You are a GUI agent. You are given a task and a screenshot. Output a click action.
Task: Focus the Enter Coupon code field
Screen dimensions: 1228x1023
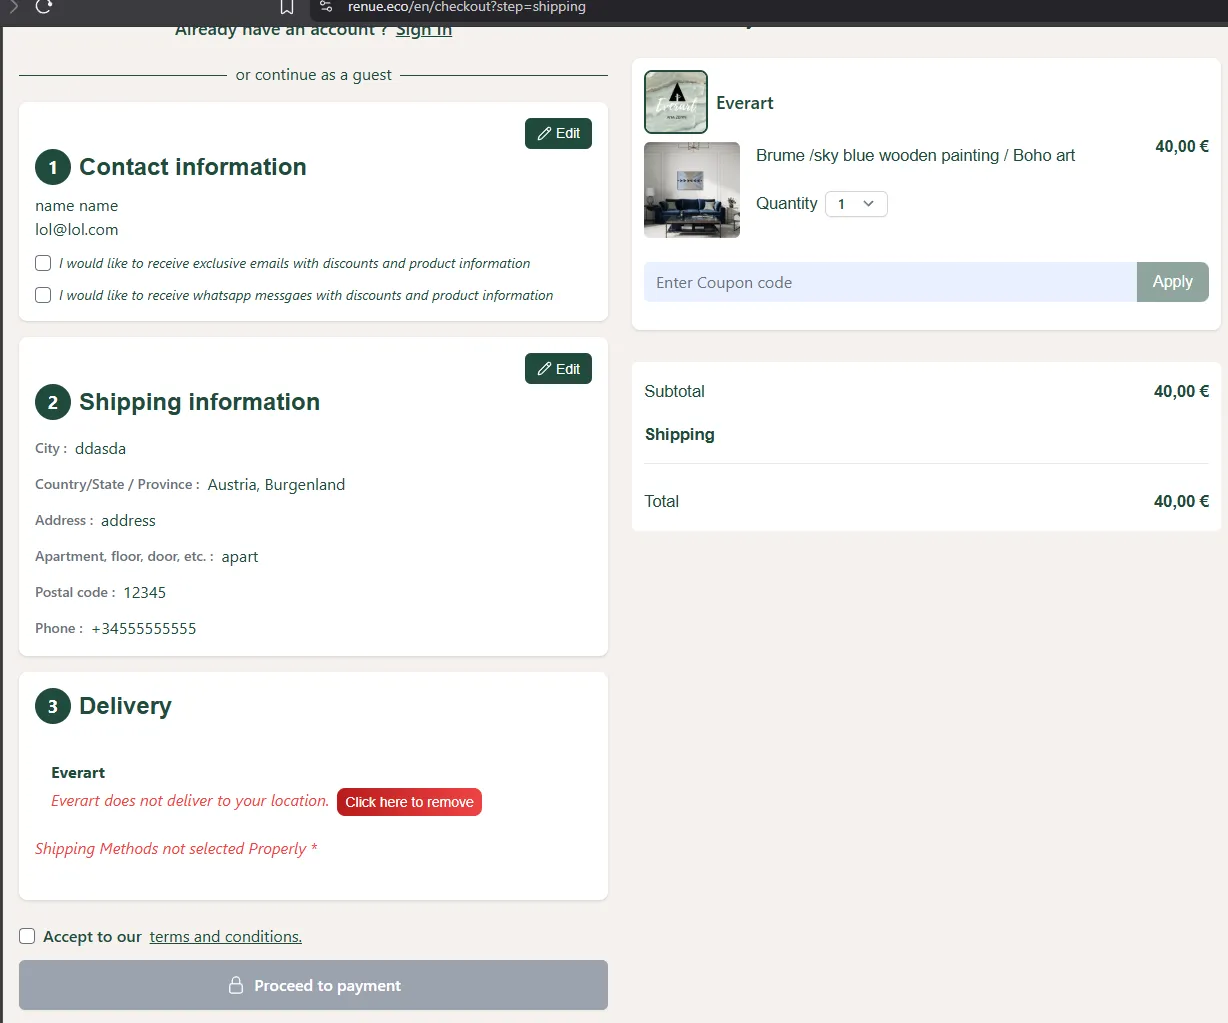coord(889,282)
